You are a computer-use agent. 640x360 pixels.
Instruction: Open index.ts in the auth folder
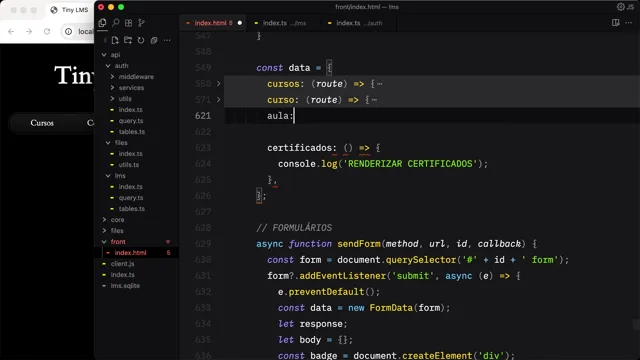pyautogui.click(x=131, y=110)
